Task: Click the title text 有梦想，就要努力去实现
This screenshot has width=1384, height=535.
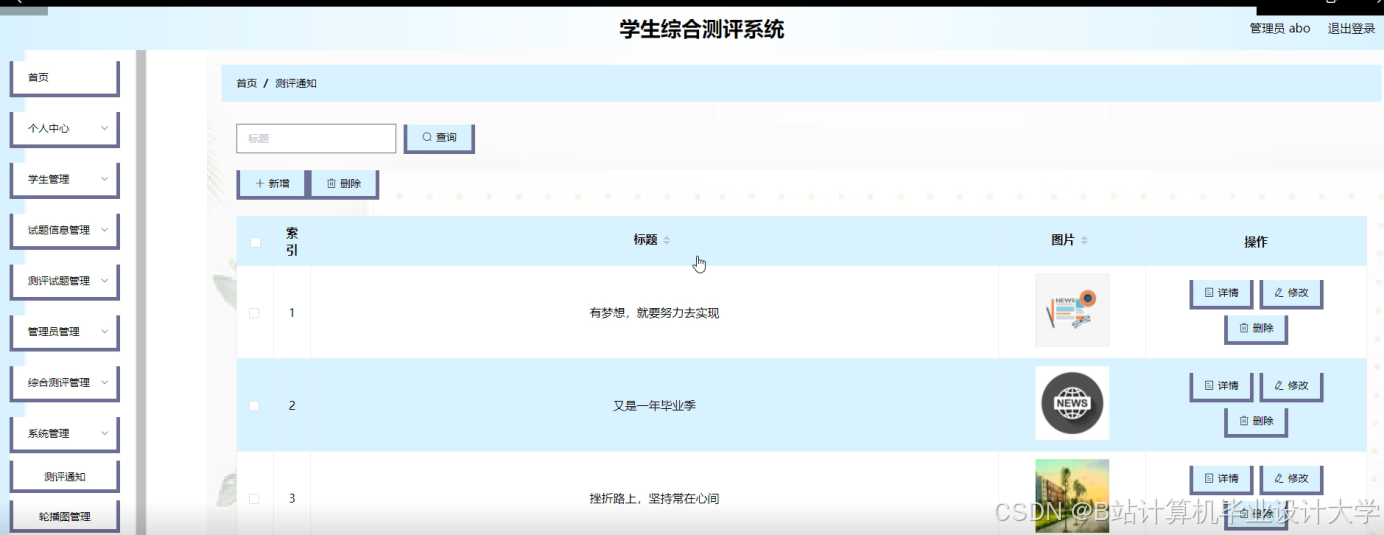Action: 654,313
